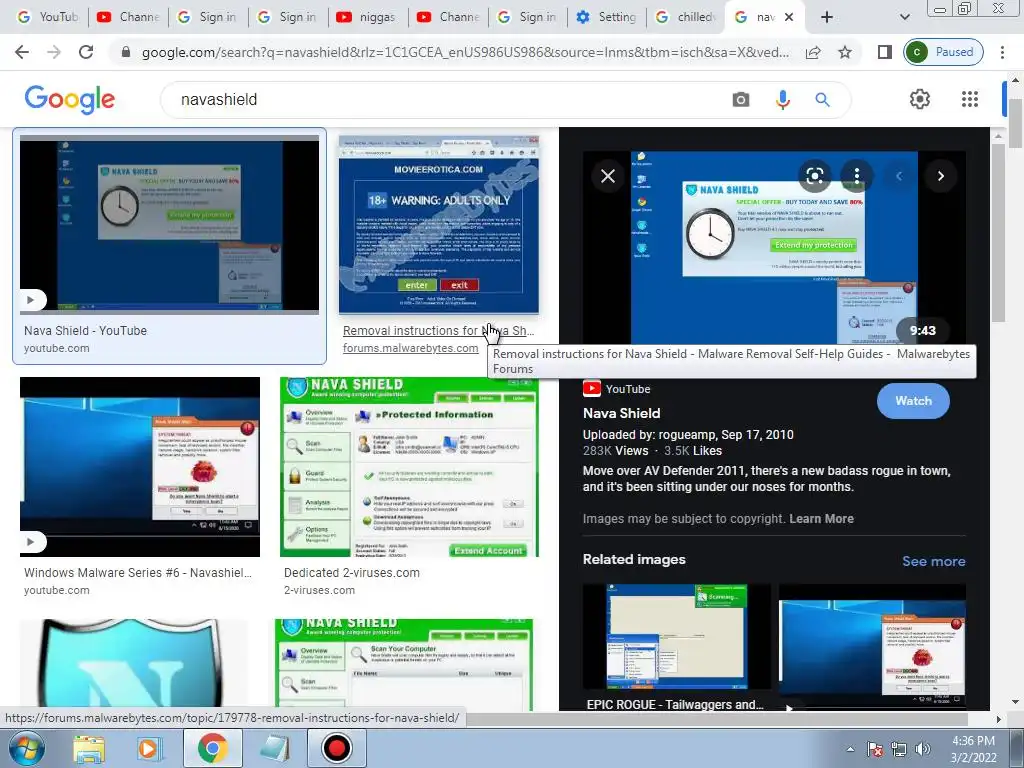The height and width of the screenshot is (768, 1024).
Task: Click the network connection tray icon
Action: [899, 749]
